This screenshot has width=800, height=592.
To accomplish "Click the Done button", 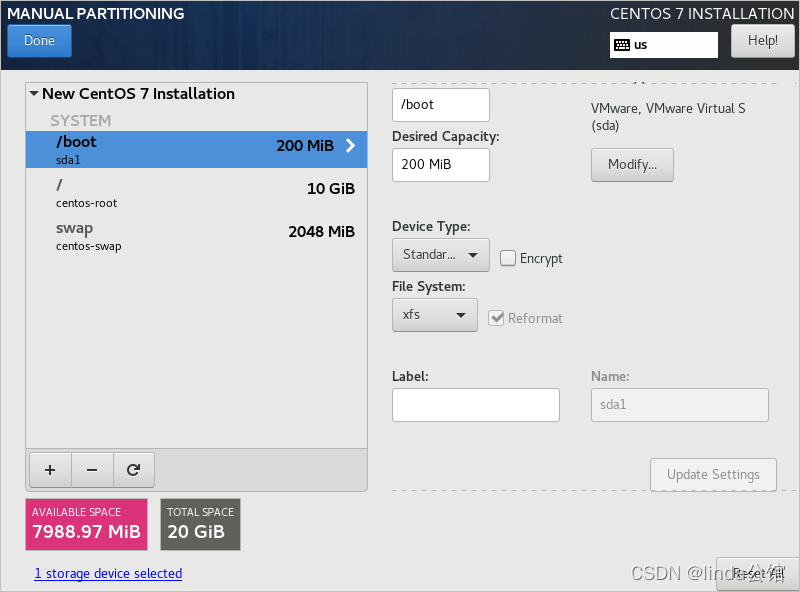I will [x=39, y=41].
